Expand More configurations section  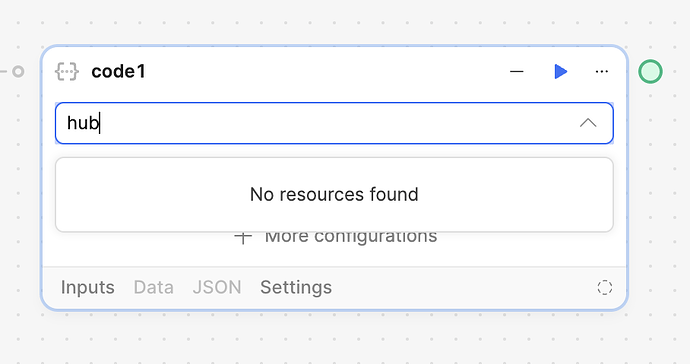351,237
